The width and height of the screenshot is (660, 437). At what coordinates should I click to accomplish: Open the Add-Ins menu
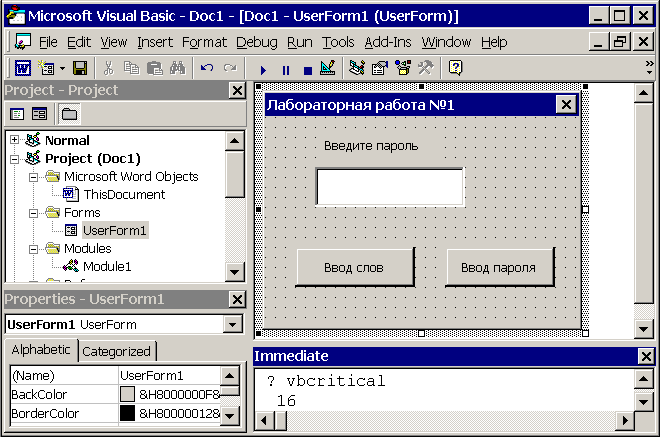(x=388, y=42)
